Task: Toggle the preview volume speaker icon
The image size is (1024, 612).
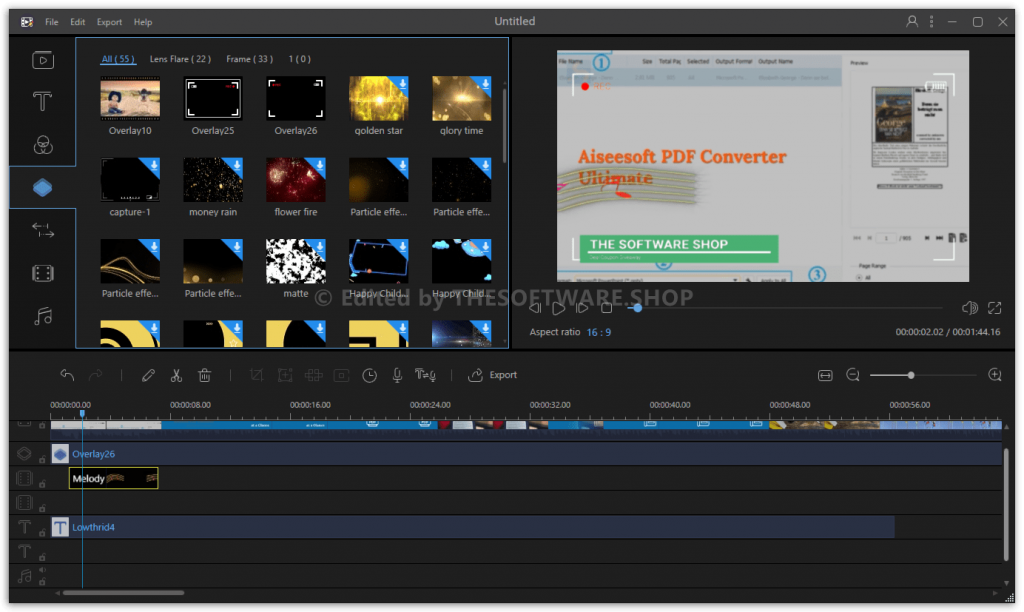Action: click(x=969, y=308)
